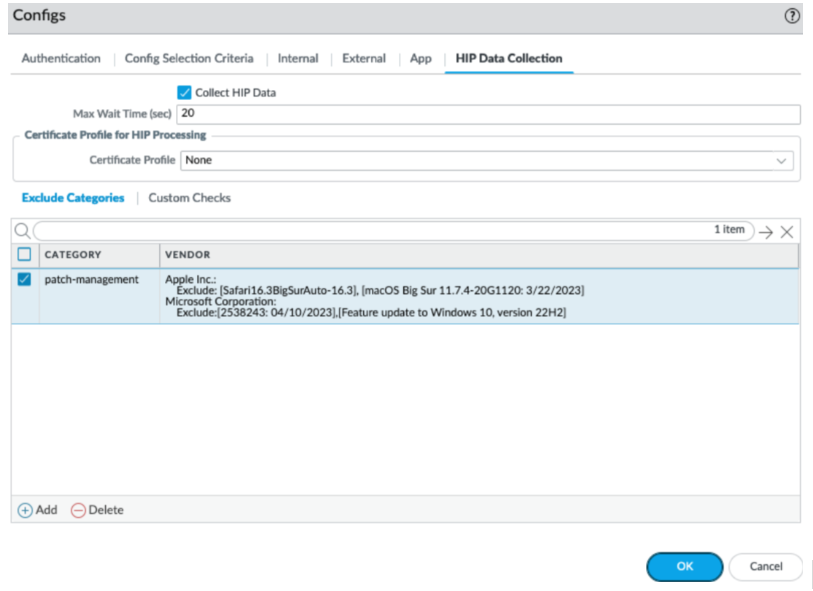Confirm settings with the OK button
The width and height of the screenshot is (813, 591).
pyautogui.click(x=684, y=566)
